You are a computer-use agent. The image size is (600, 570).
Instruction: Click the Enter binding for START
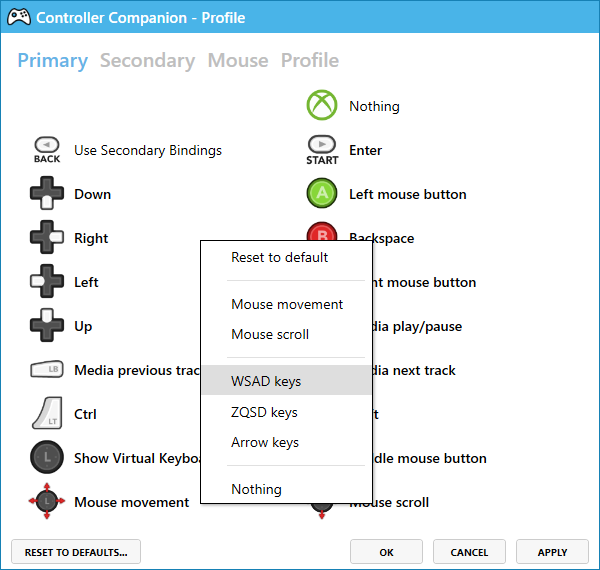tap(365, 150)
